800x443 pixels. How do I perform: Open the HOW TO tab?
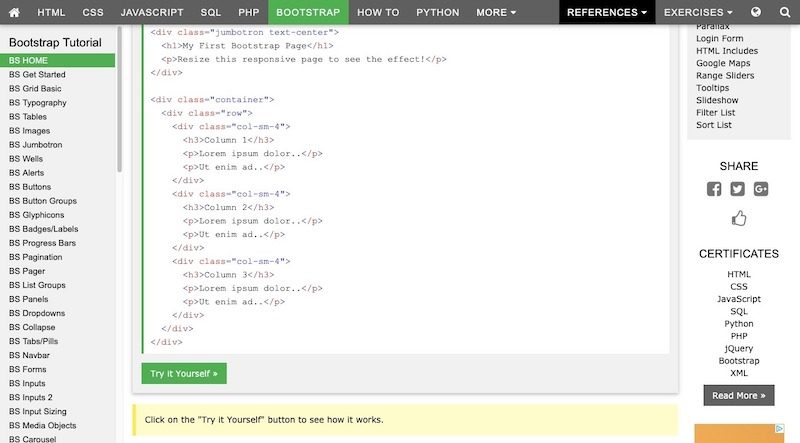[378, 12]
